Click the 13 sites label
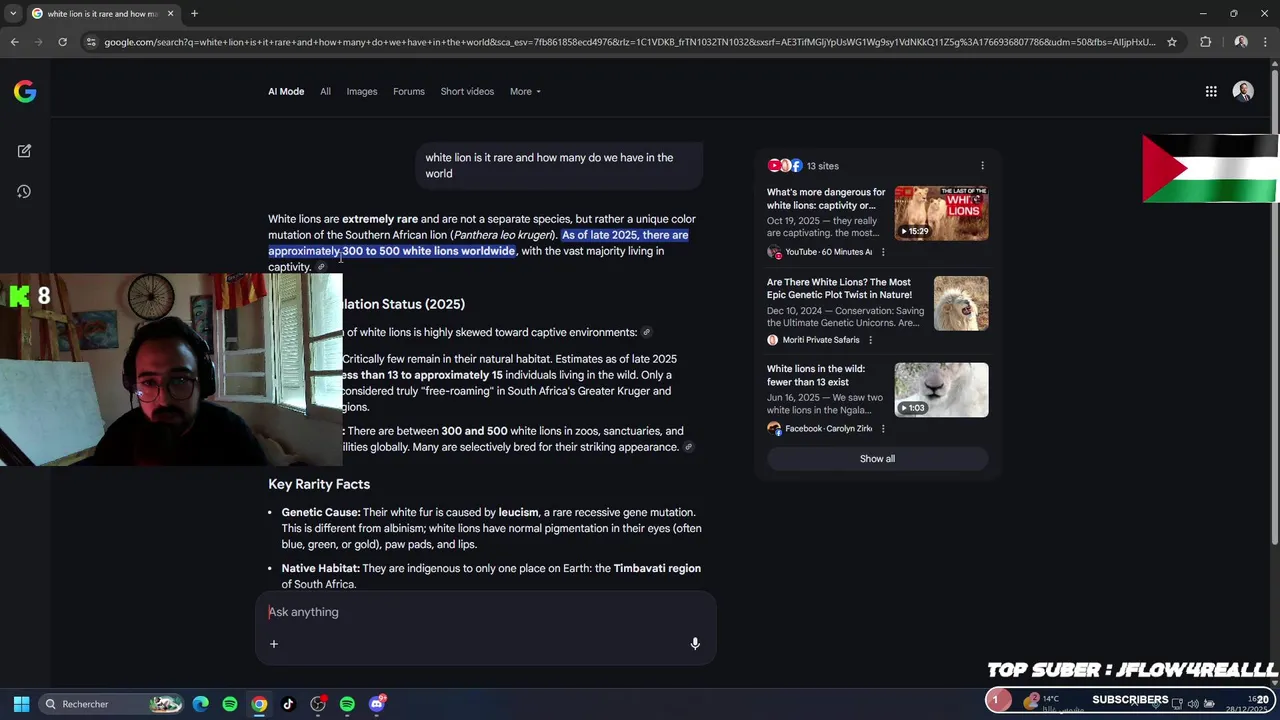Image resolution: width=1280 pixels, height=720 pixels. coord(822,166)
